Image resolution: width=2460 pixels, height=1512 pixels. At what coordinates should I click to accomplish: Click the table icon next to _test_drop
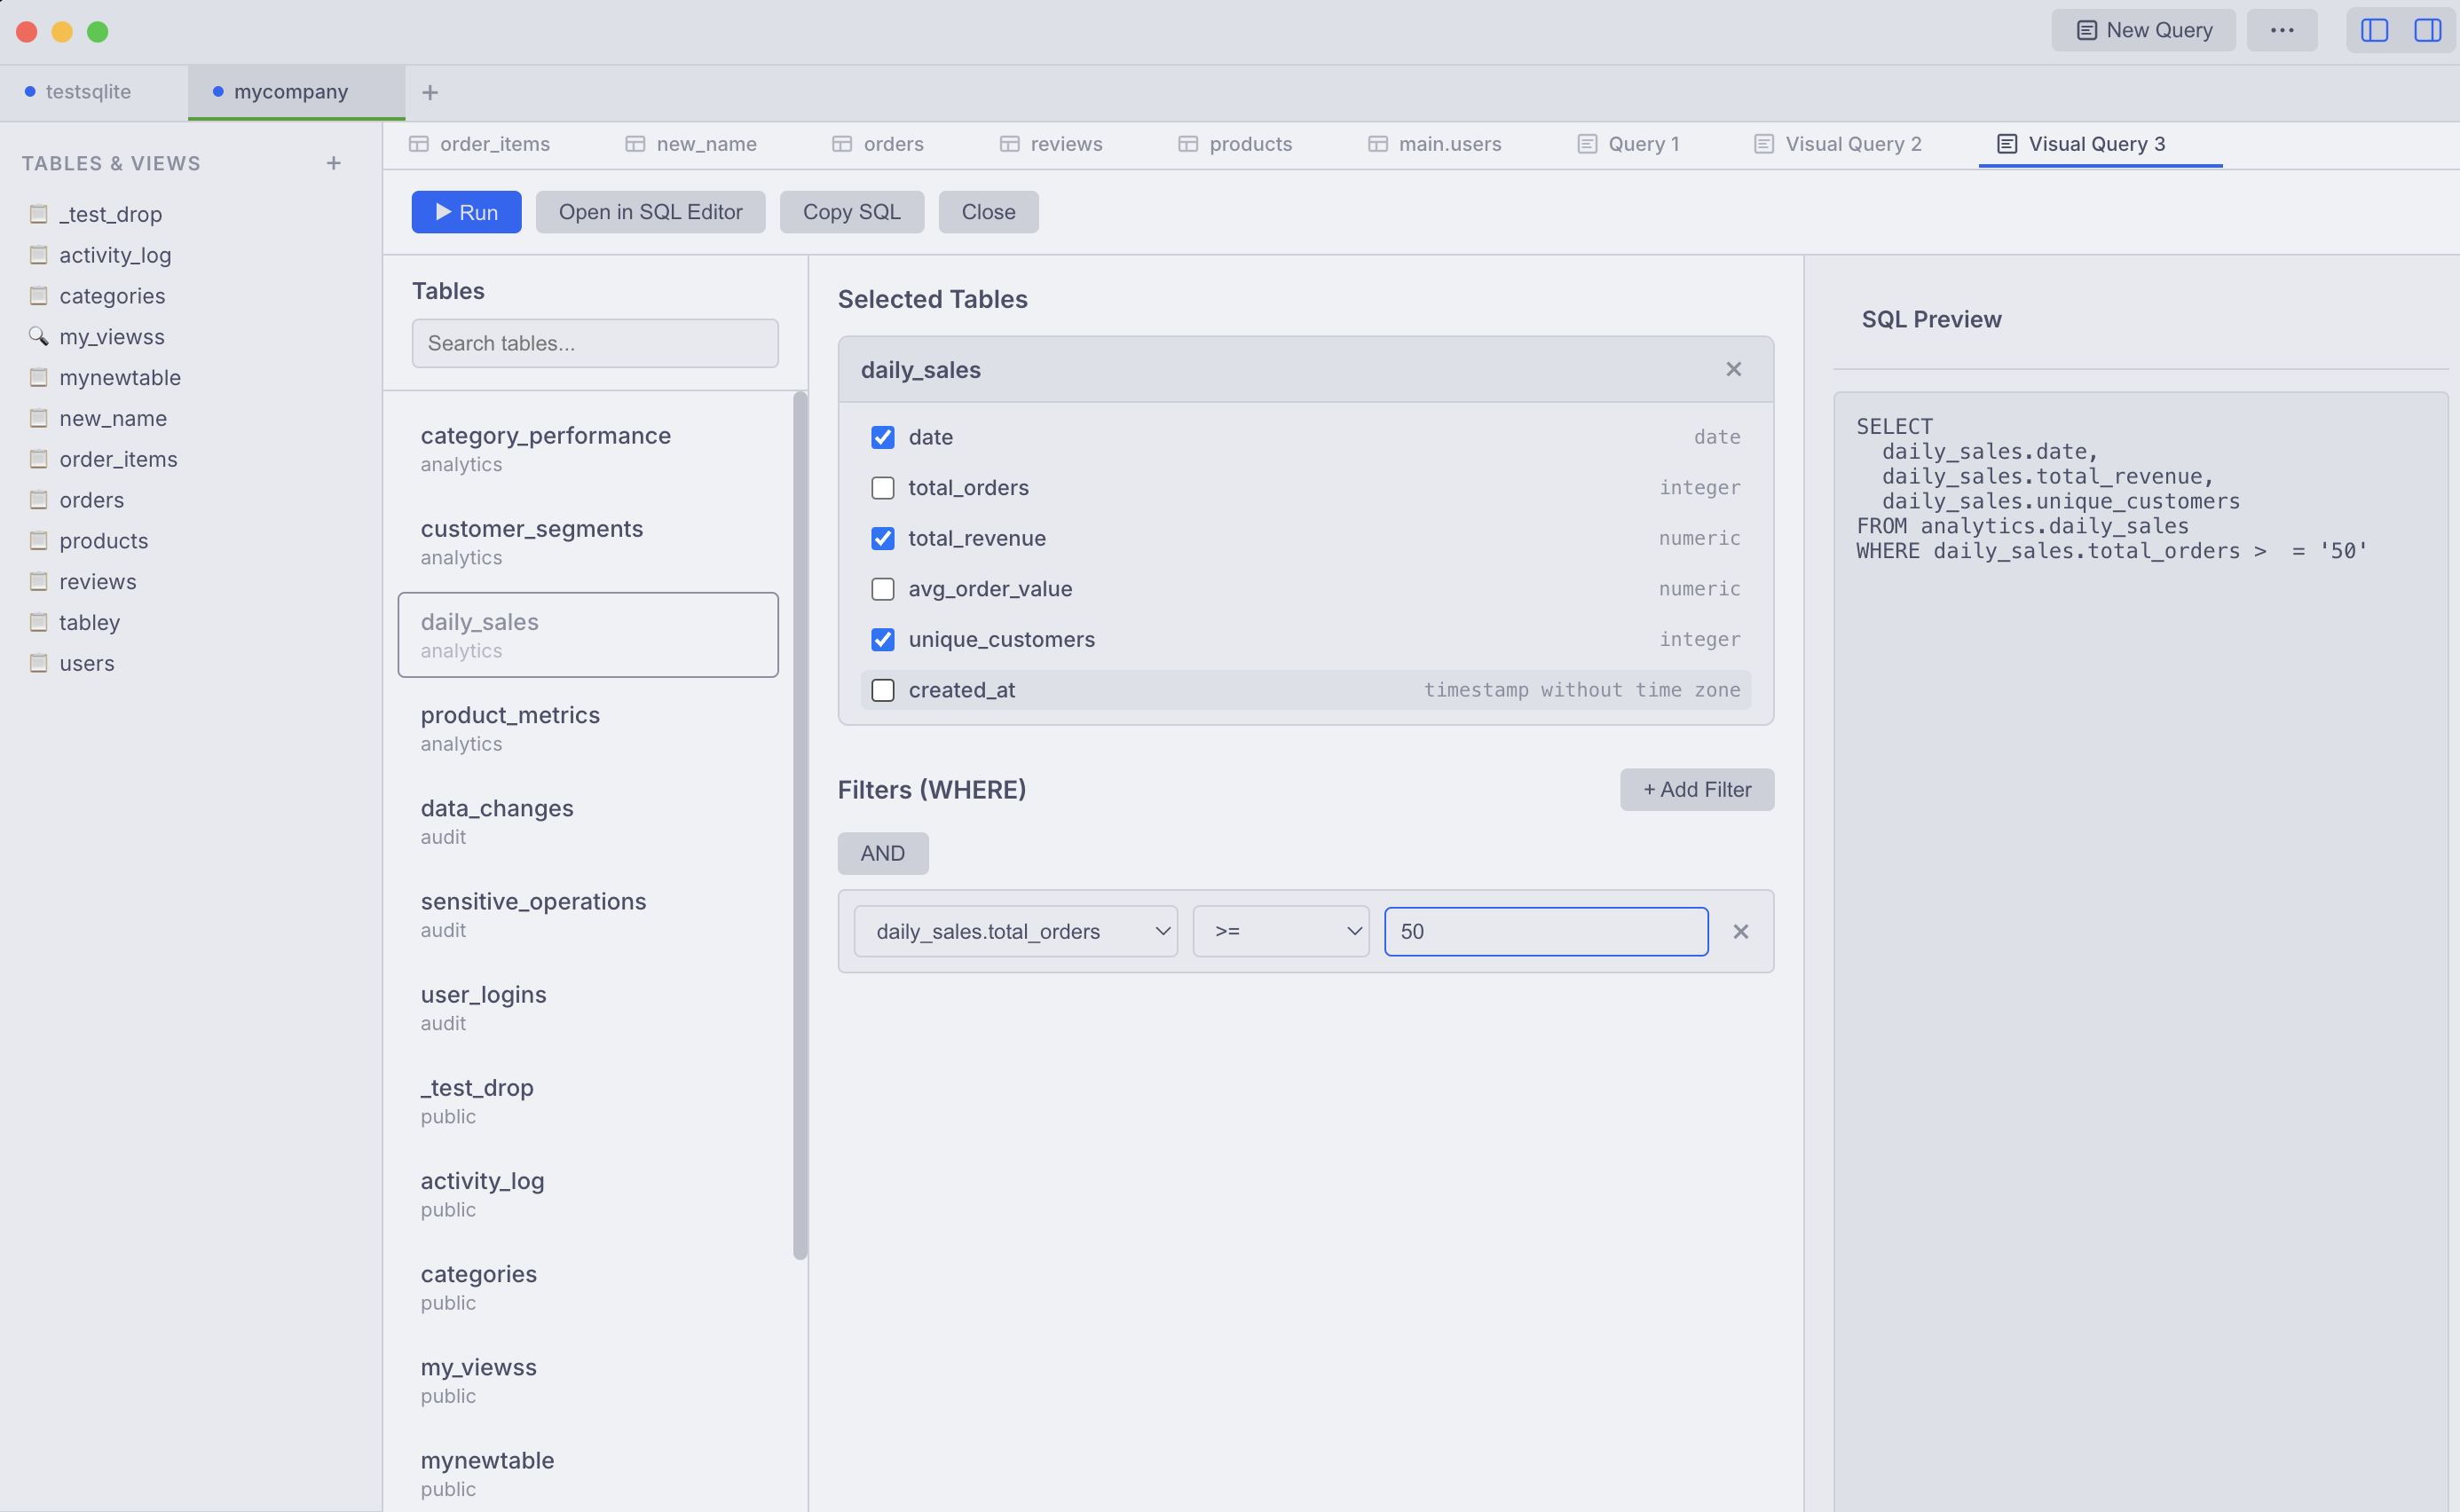click(39, 214)
